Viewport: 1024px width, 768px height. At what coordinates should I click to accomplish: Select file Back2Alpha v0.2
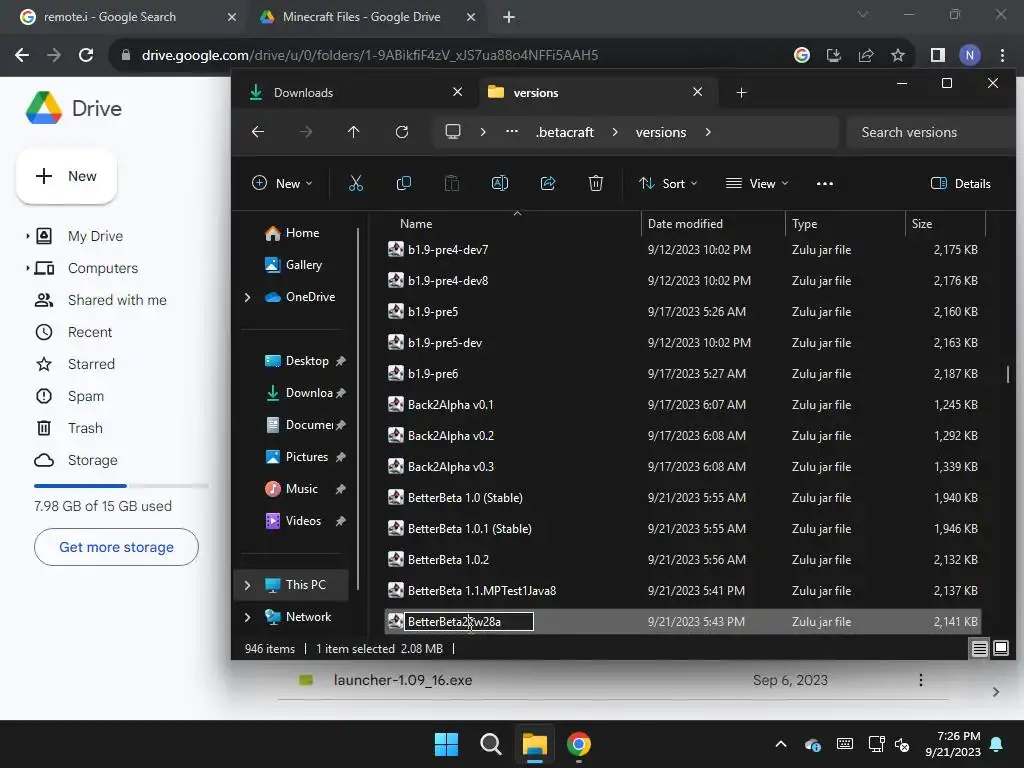pyautogui.click(x=451, y=436)
